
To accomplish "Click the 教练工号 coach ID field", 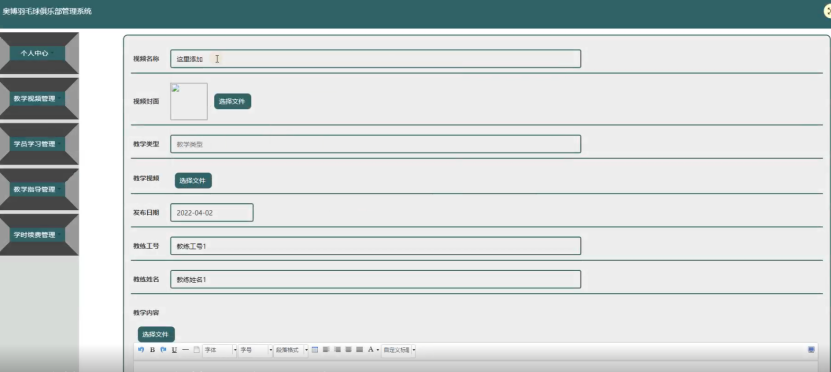I will (375, 246).
